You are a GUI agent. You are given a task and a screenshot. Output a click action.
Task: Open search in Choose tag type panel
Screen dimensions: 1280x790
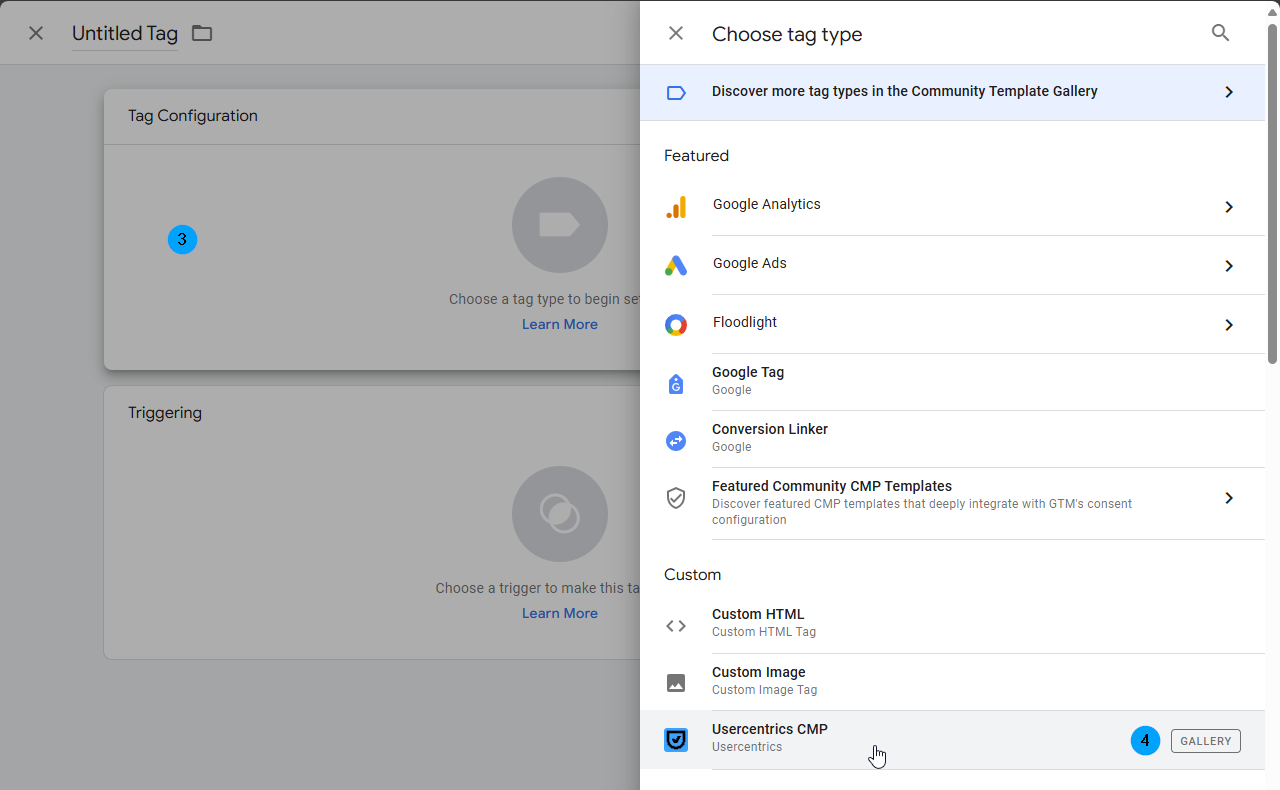[x=1220, y=33]
